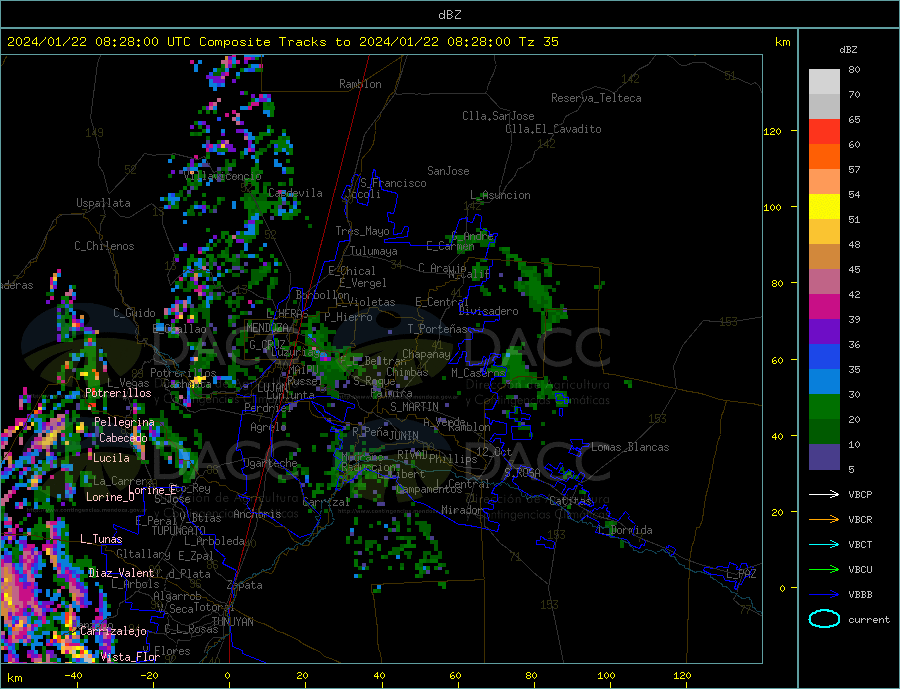Click the Uspallata map label
900x689 pixels.
(103, 203)
